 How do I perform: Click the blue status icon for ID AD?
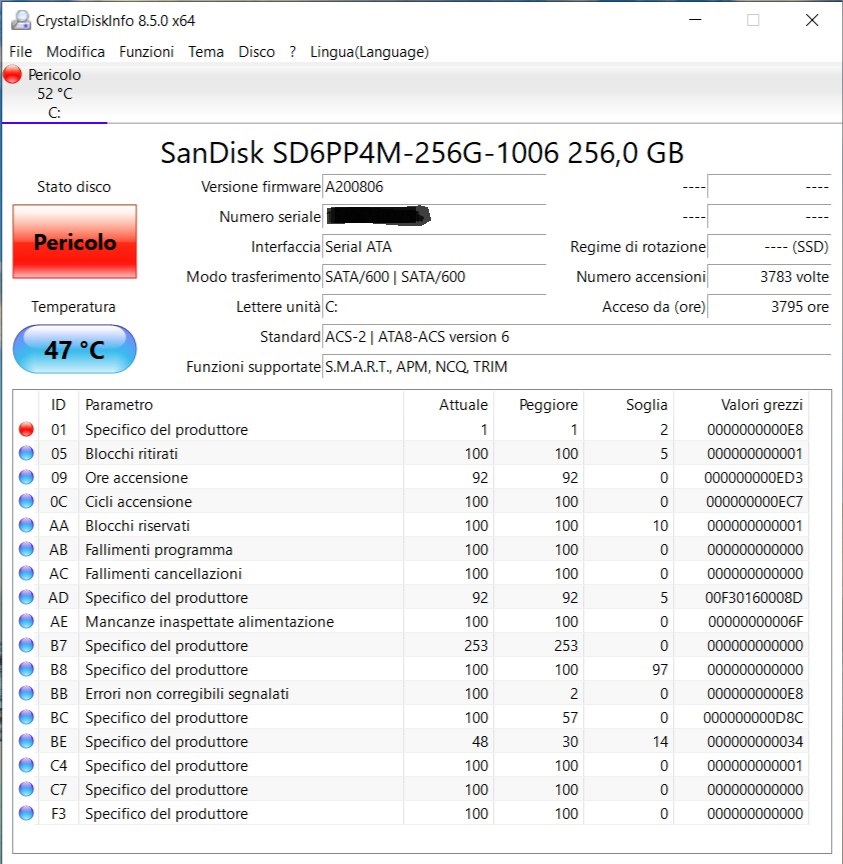click(26, 597)
